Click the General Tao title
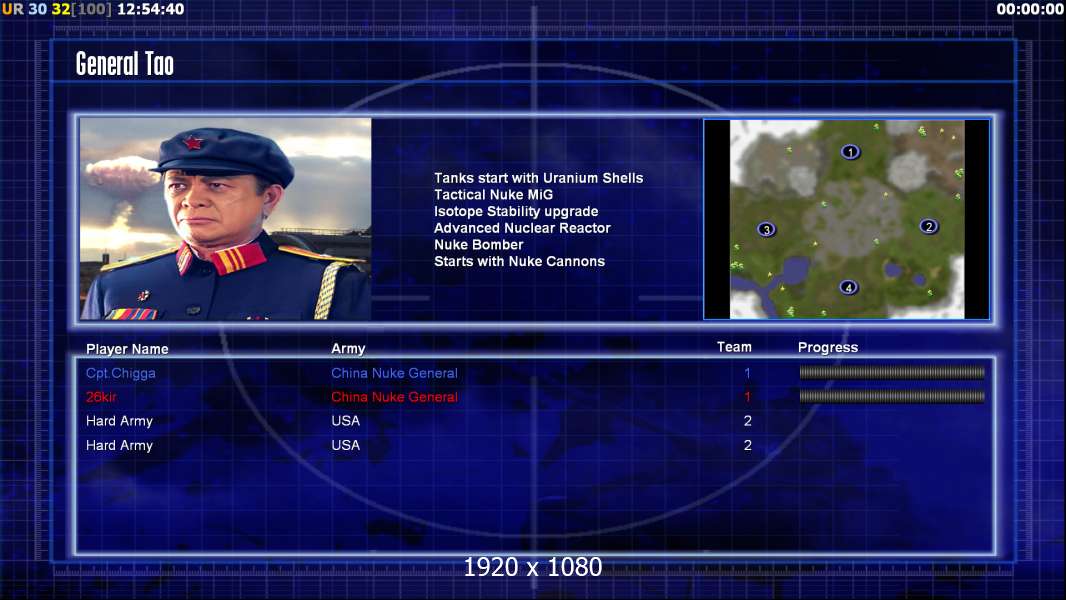1066x600 pixels. [x=124, y=64]
